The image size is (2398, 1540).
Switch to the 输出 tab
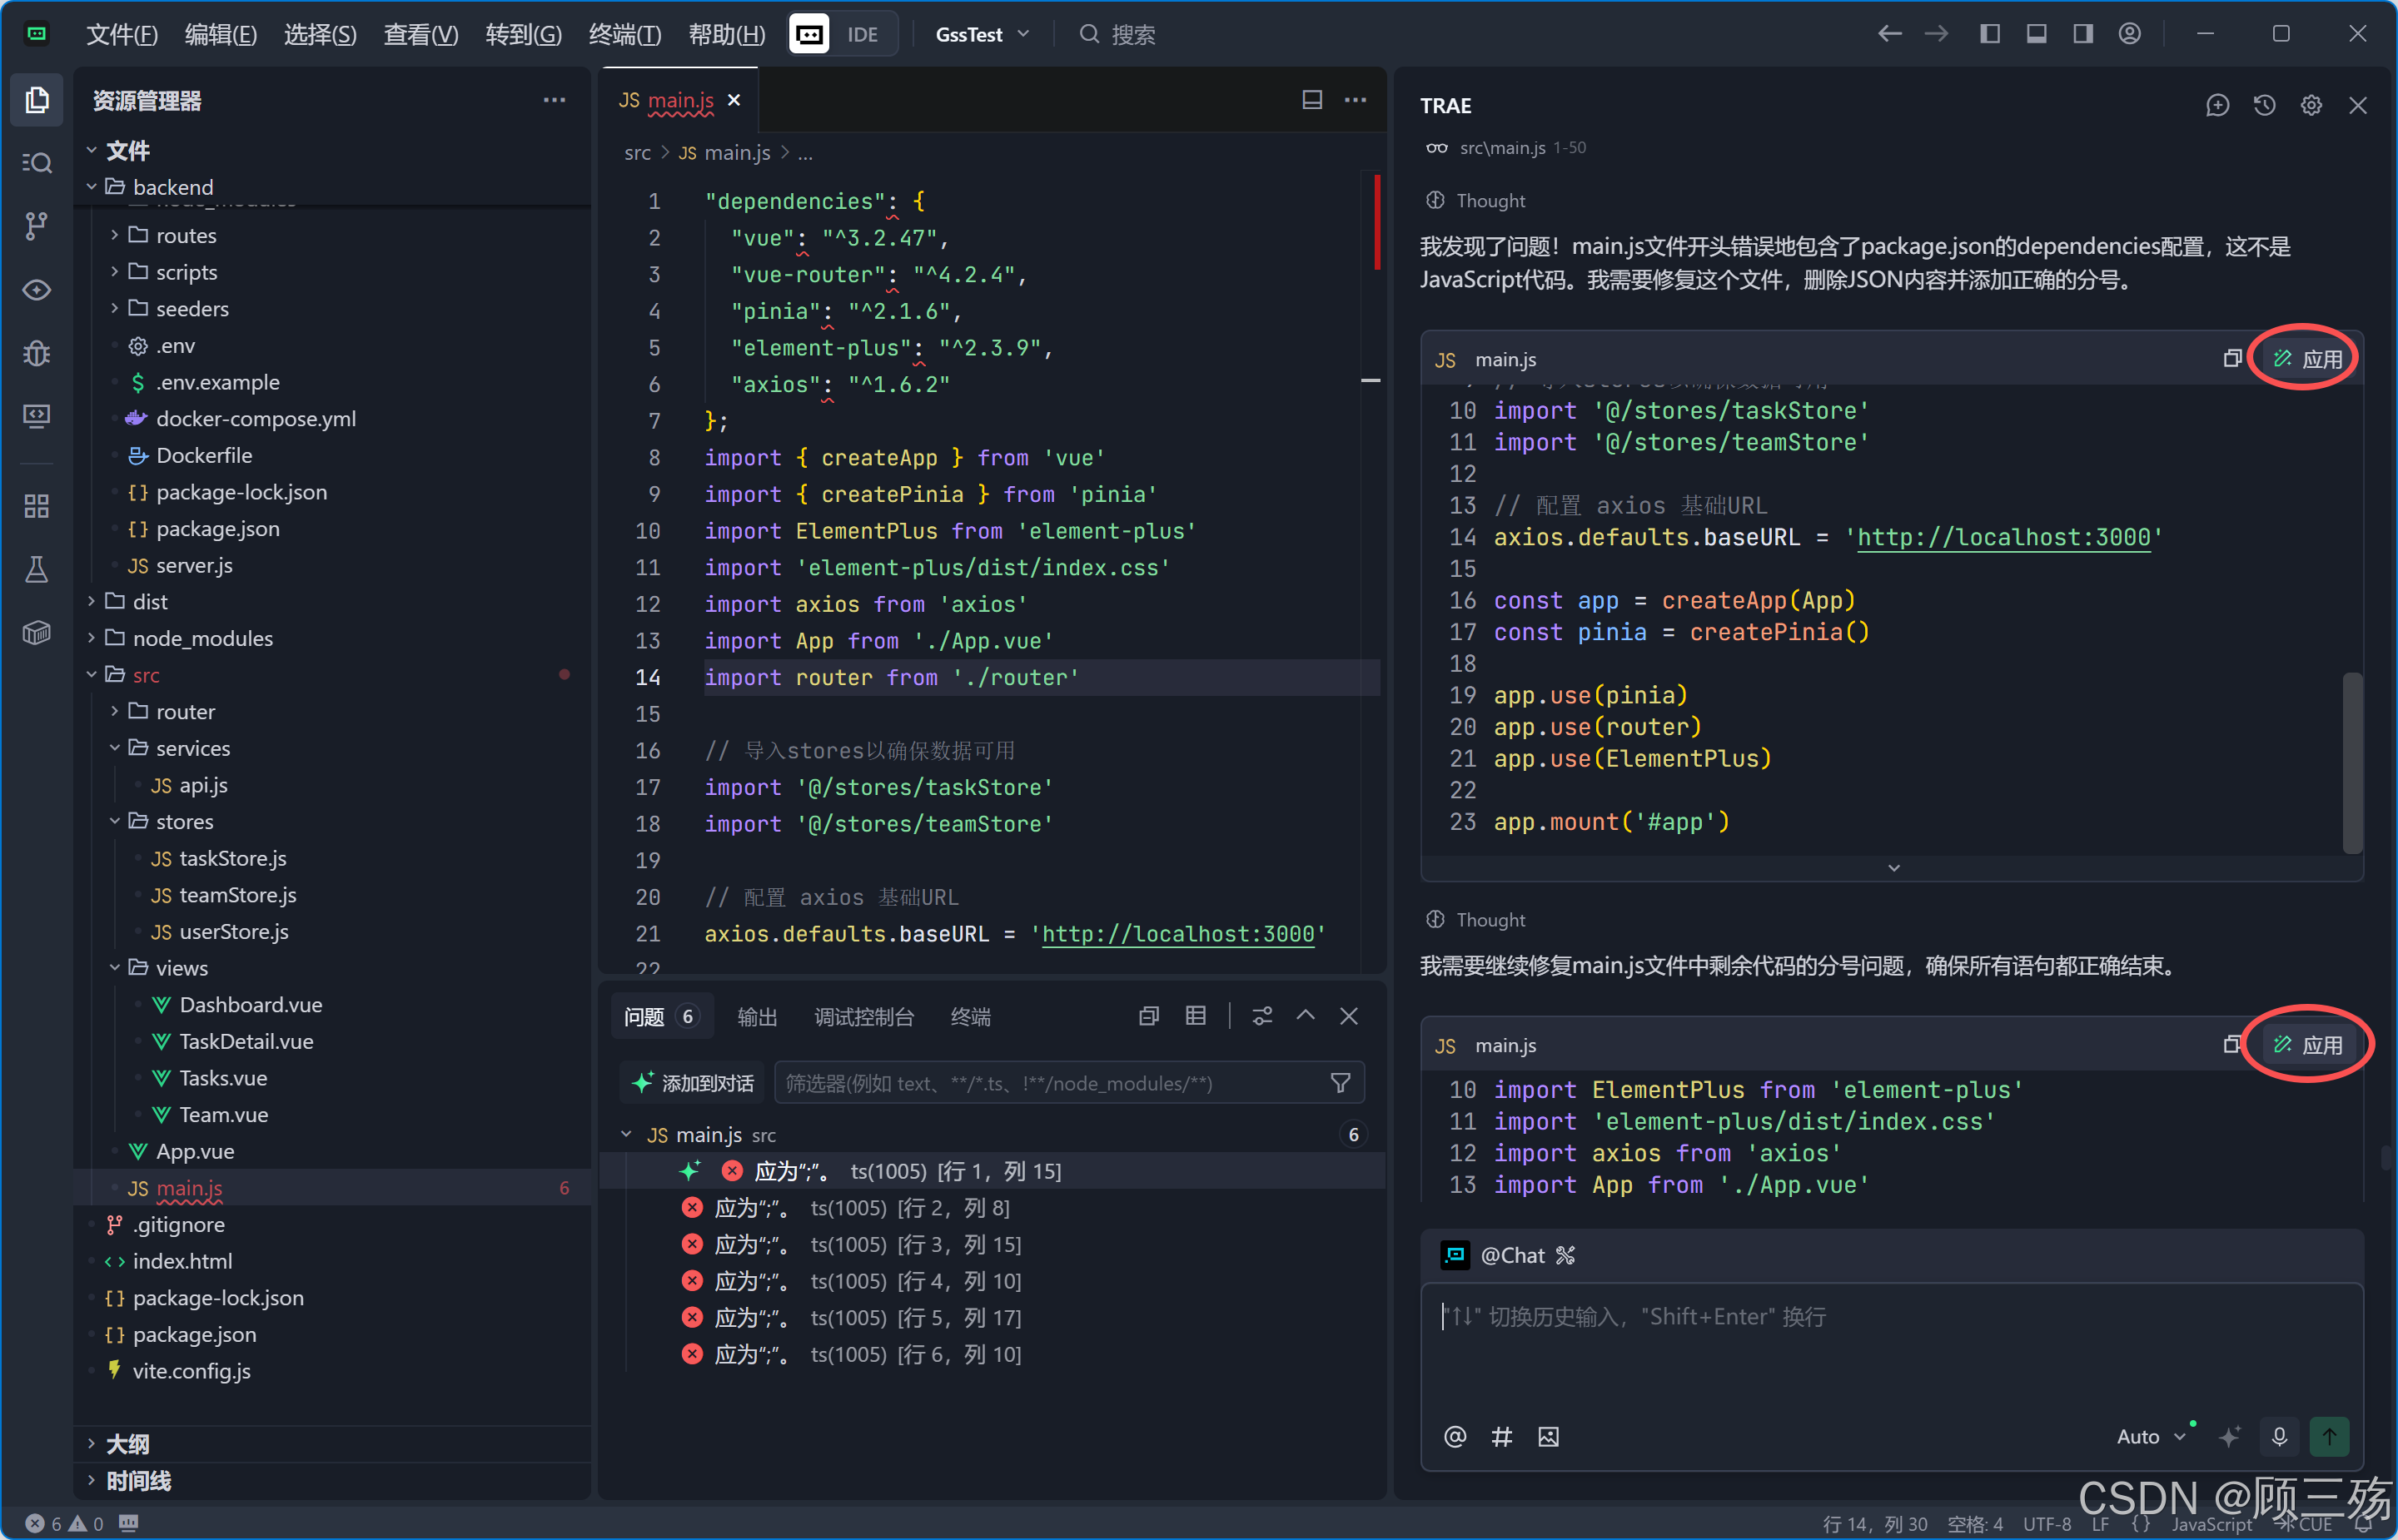click(756, 1017)
